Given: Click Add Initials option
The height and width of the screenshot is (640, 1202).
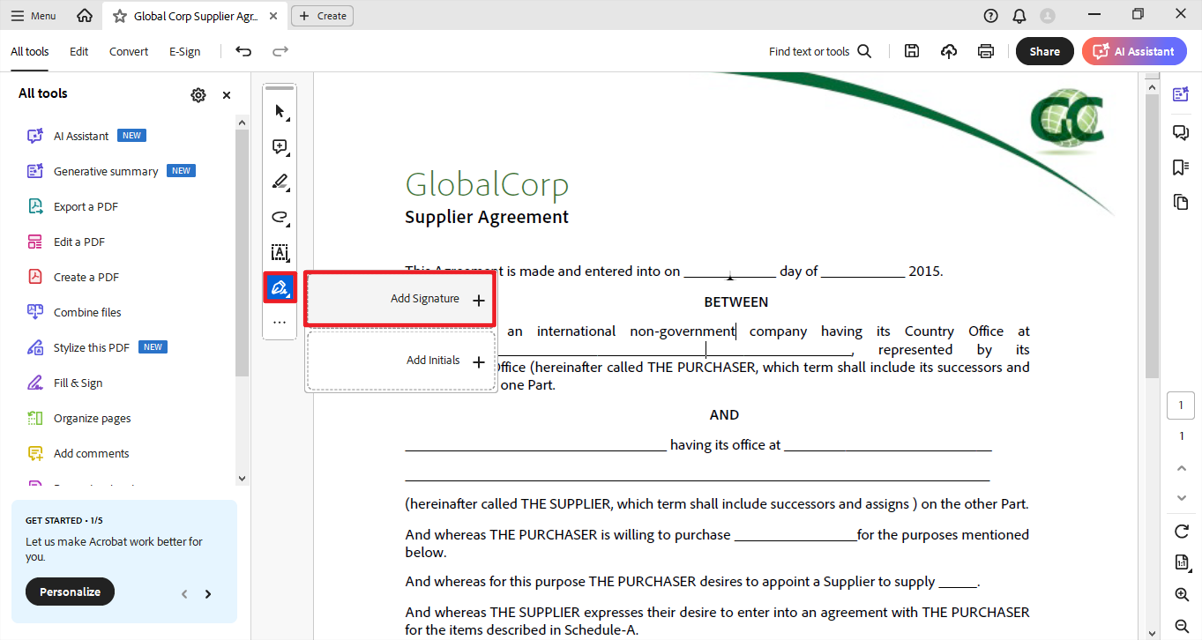Looking at the screenshot, I should 400,360.
